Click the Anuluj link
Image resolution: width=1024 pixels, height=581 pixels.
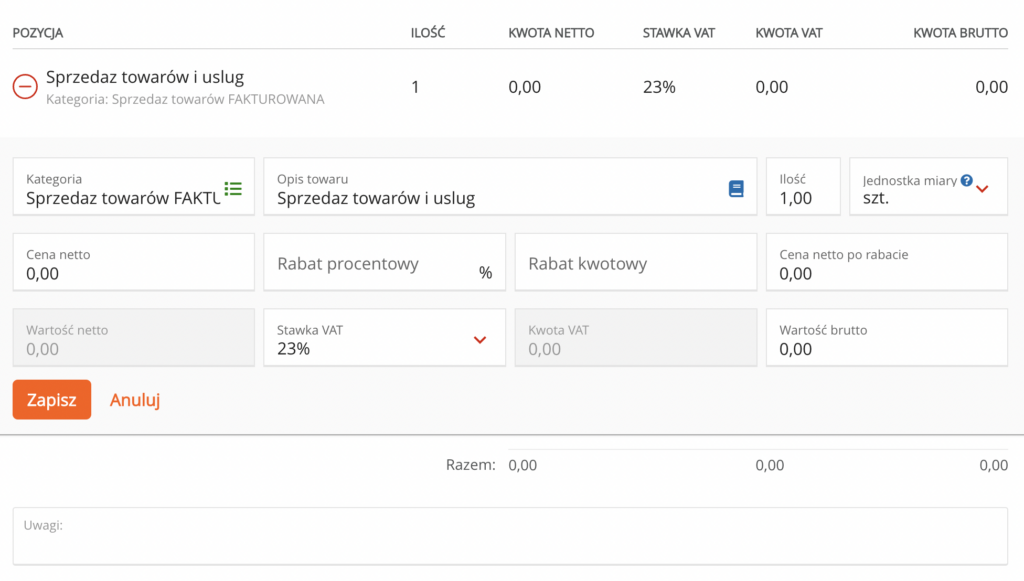point(135,400)
